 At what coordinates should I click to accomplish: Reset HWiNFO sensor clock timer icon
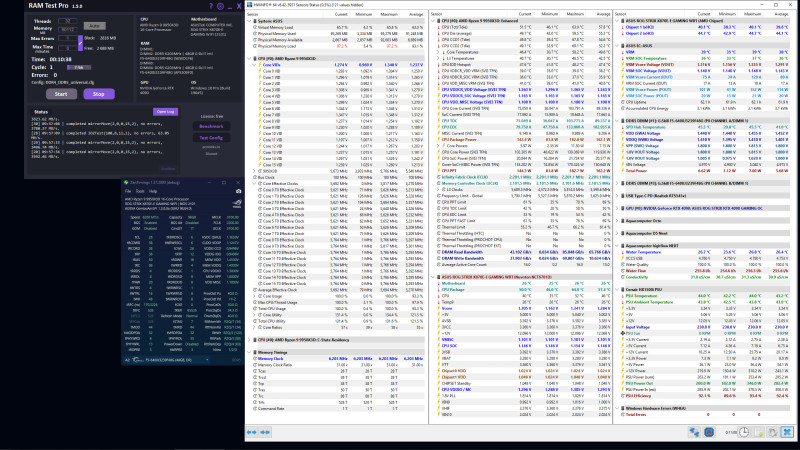coord(744,432)
